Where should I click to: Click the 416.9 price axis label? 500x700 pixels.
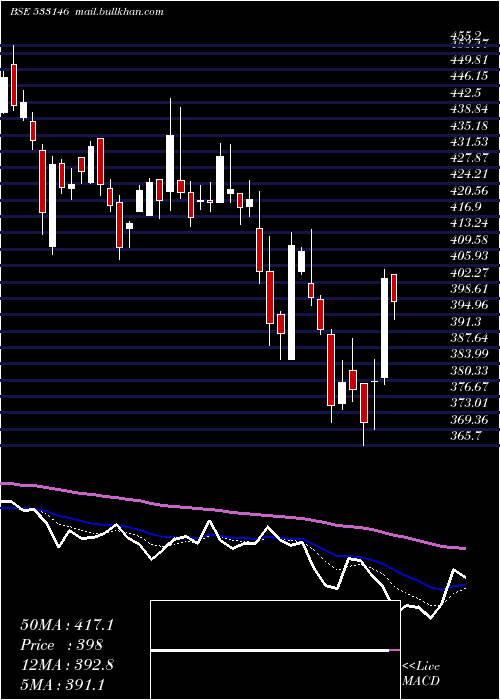pyautogui.click(x=466, y=207)
